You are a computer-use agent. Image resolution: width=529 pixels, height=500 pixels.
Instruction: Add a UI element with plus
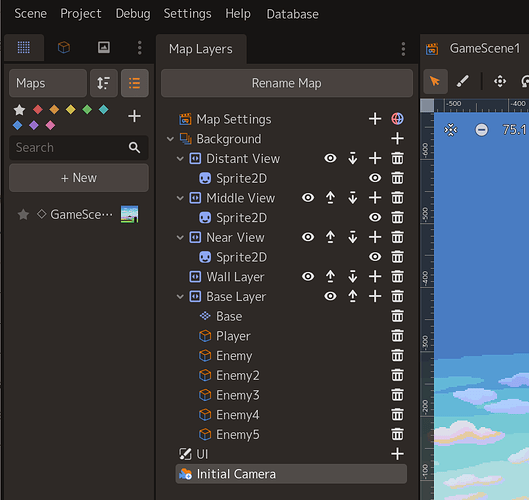coord(397,454)
